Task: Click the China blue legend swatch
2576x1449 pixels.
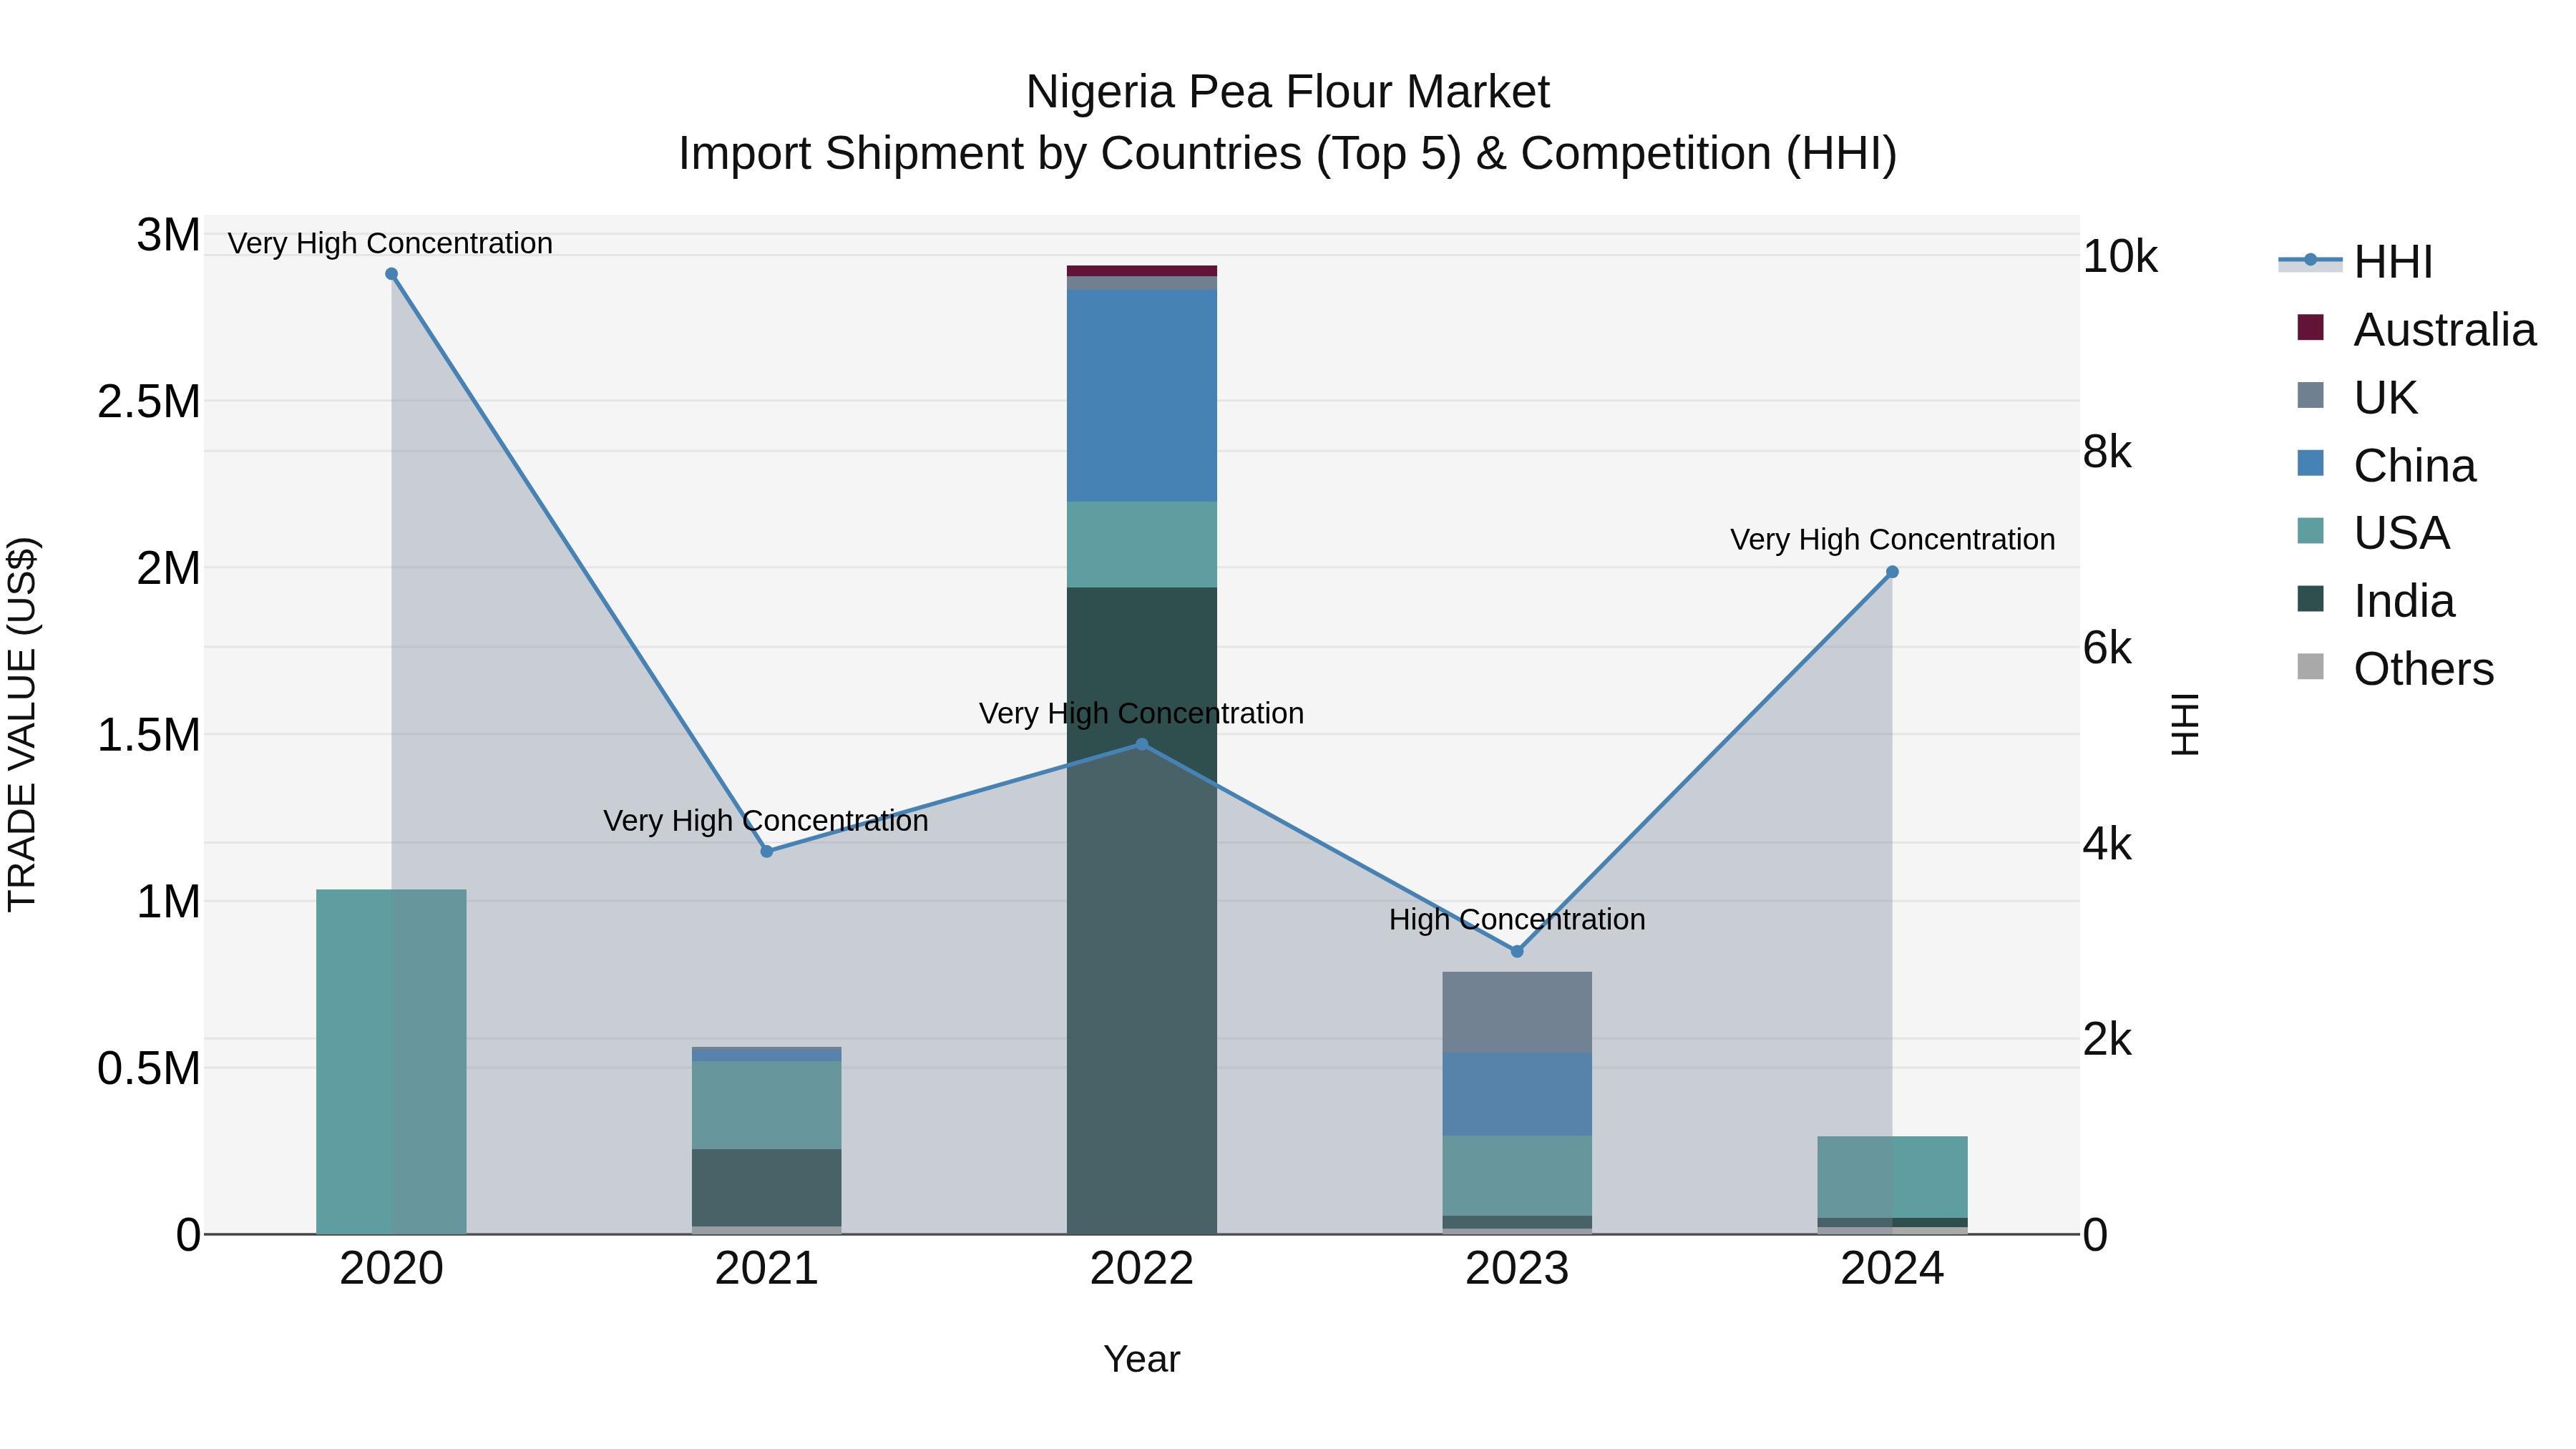Action: point(2311,463)
